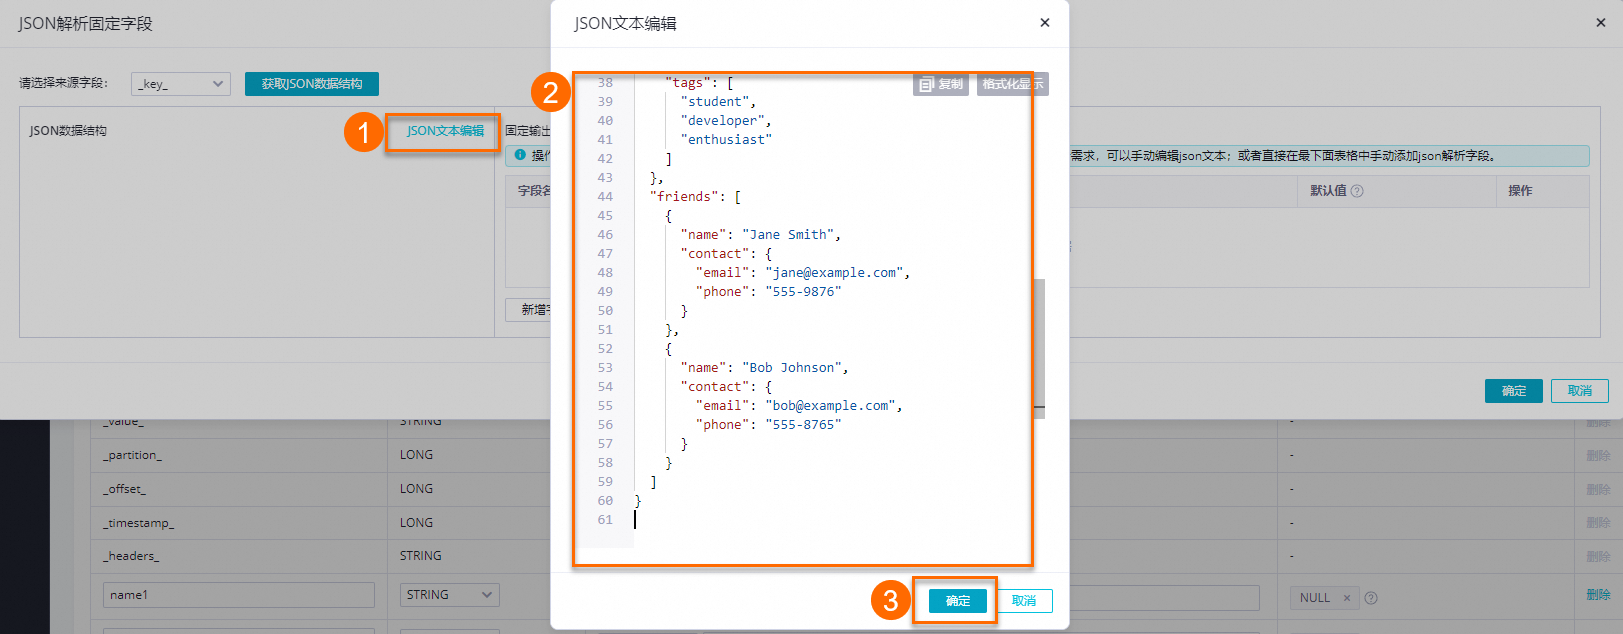Open the JSON文本编辑 link
This screenshot has width=1623, height=634.
(445, 131)
